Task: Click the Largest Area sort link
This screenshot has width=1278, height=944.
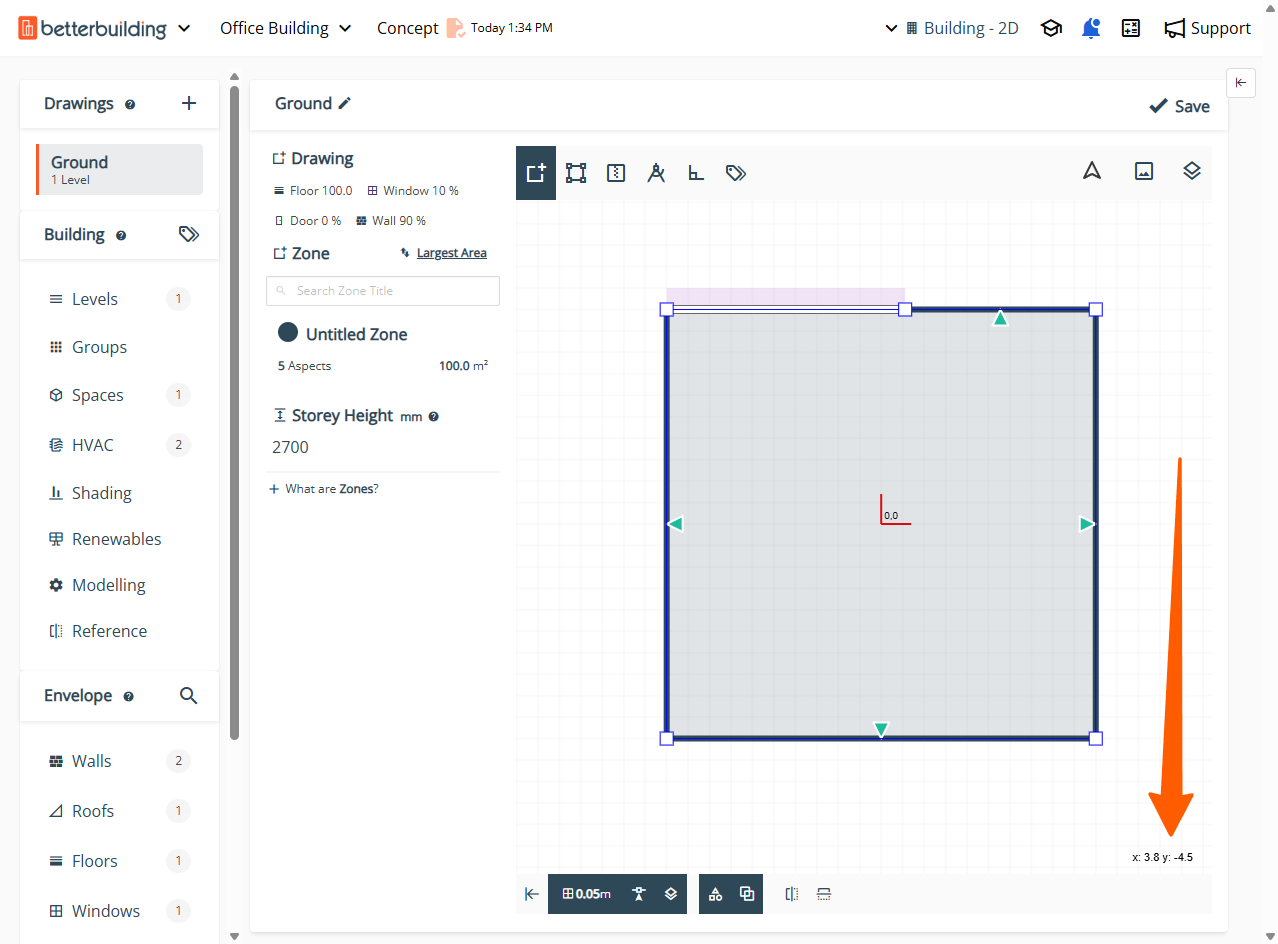Action: tap(451, 253)
